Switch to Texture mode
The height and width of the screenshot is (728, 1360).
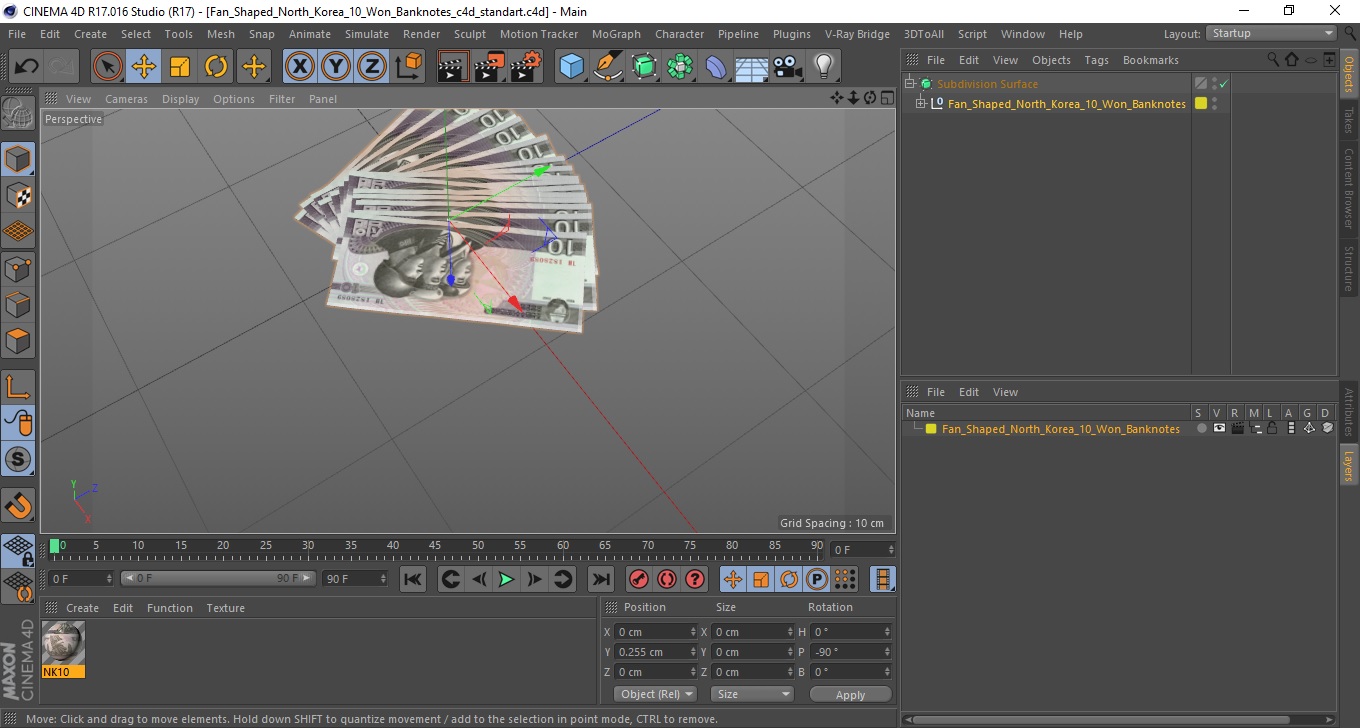pos(18,195)
